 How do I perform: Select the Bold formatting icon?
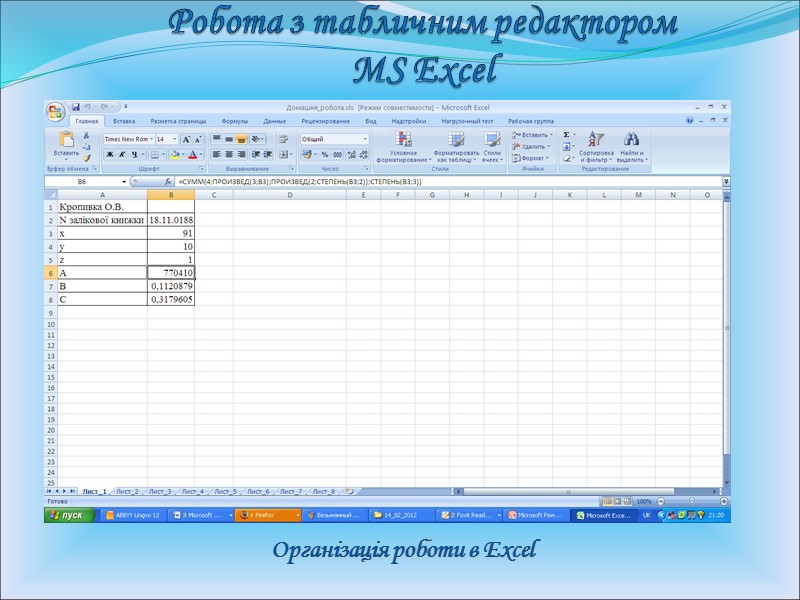(x=109, y=153)
